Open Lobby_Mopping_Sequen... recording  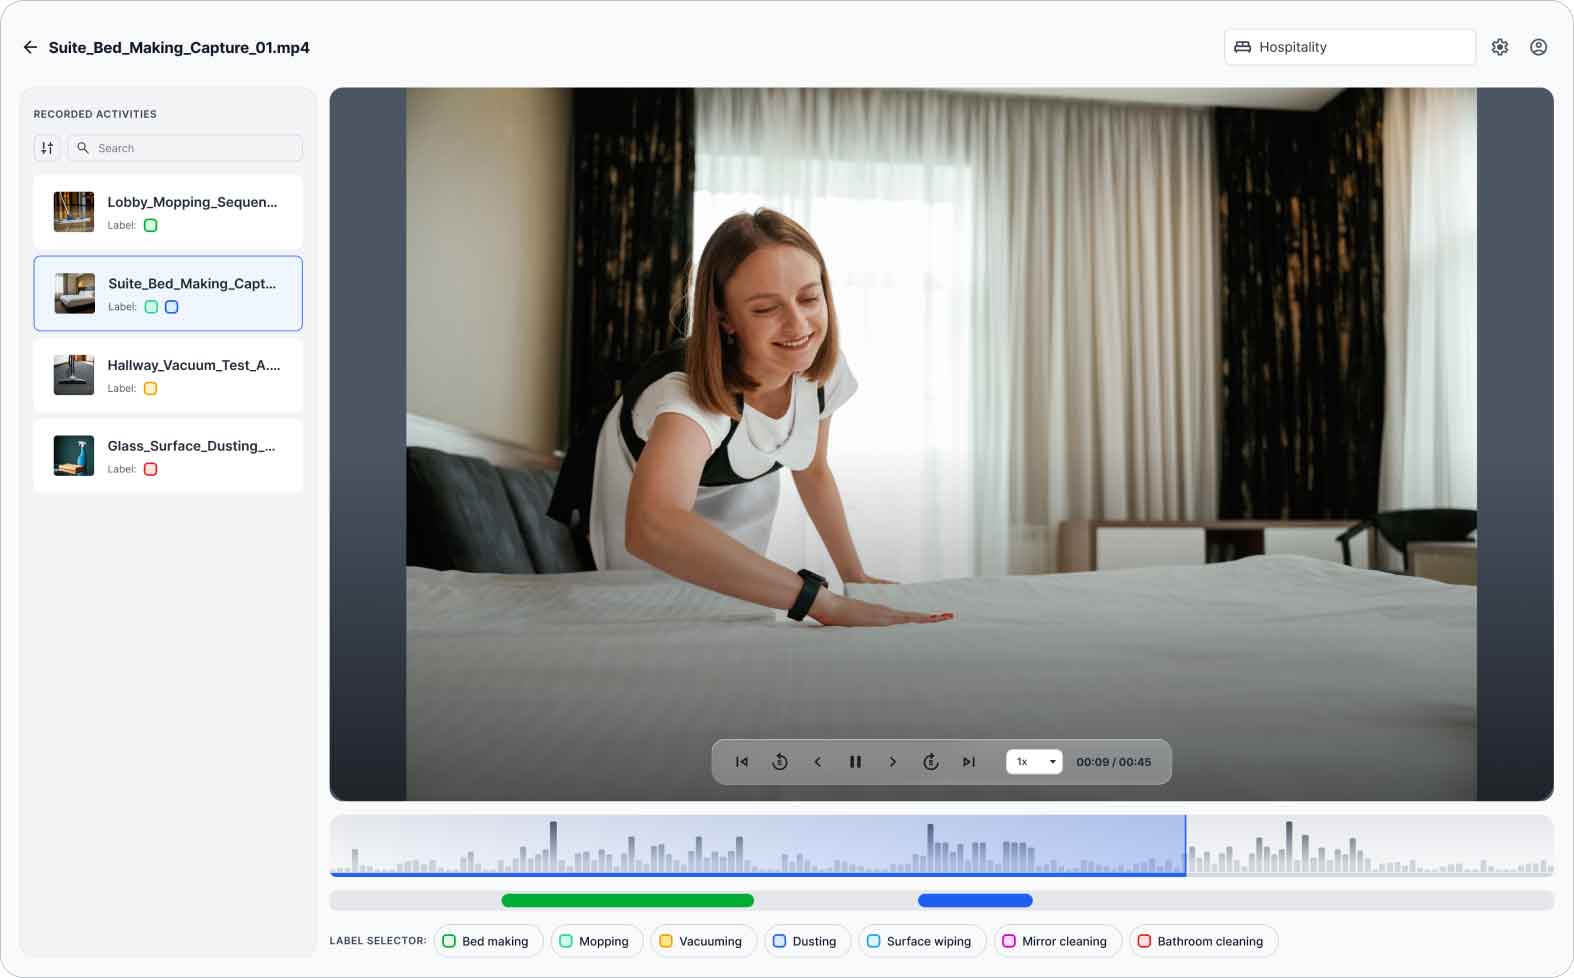168,212
